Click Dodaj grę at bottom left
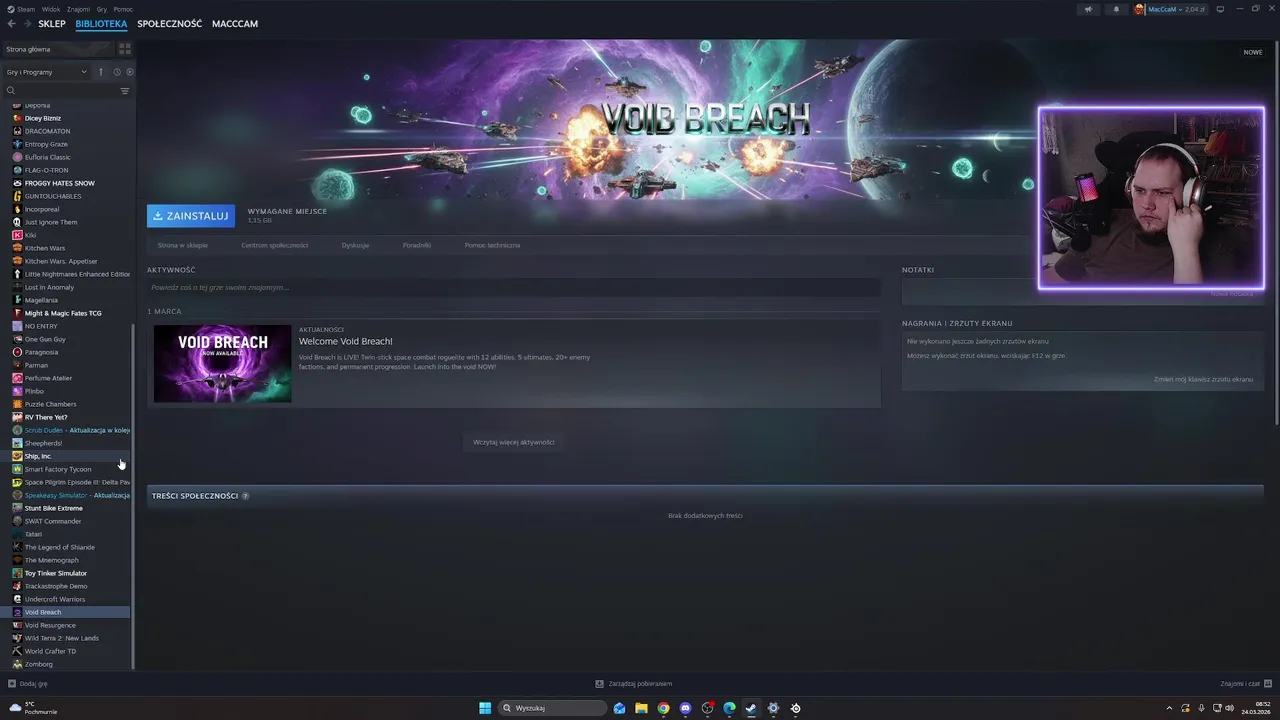Viewport: 1280px width, 720px height. point(28,684)
